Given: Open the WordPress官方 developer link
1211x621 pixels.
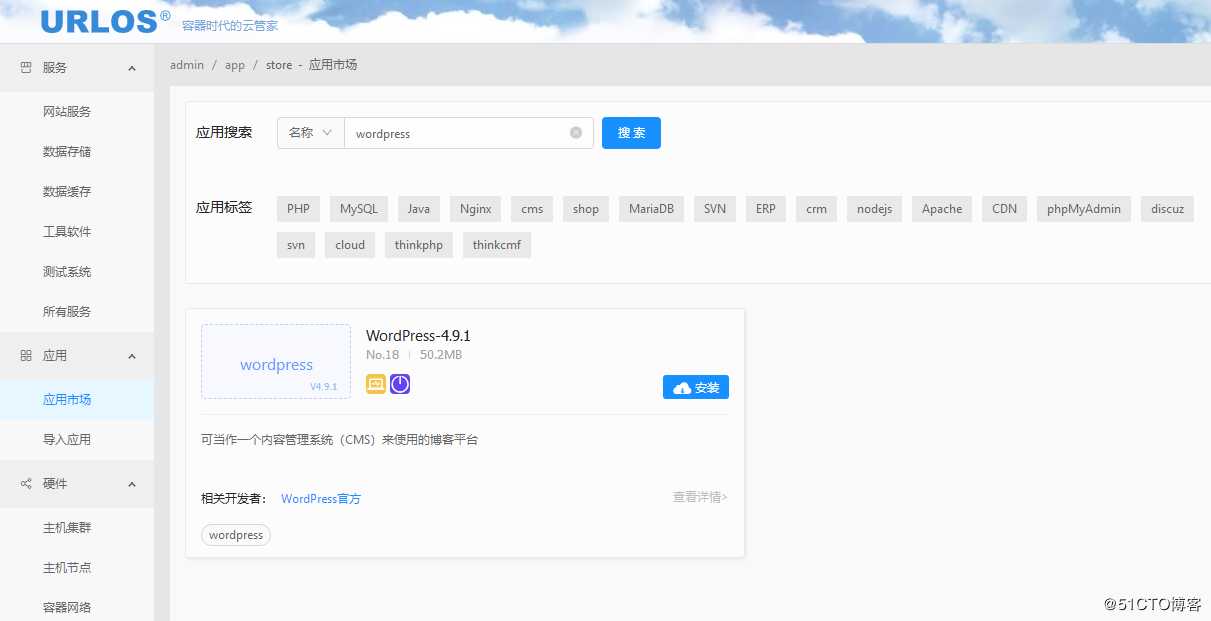Looking at the screenshot, I should (321, 499).
